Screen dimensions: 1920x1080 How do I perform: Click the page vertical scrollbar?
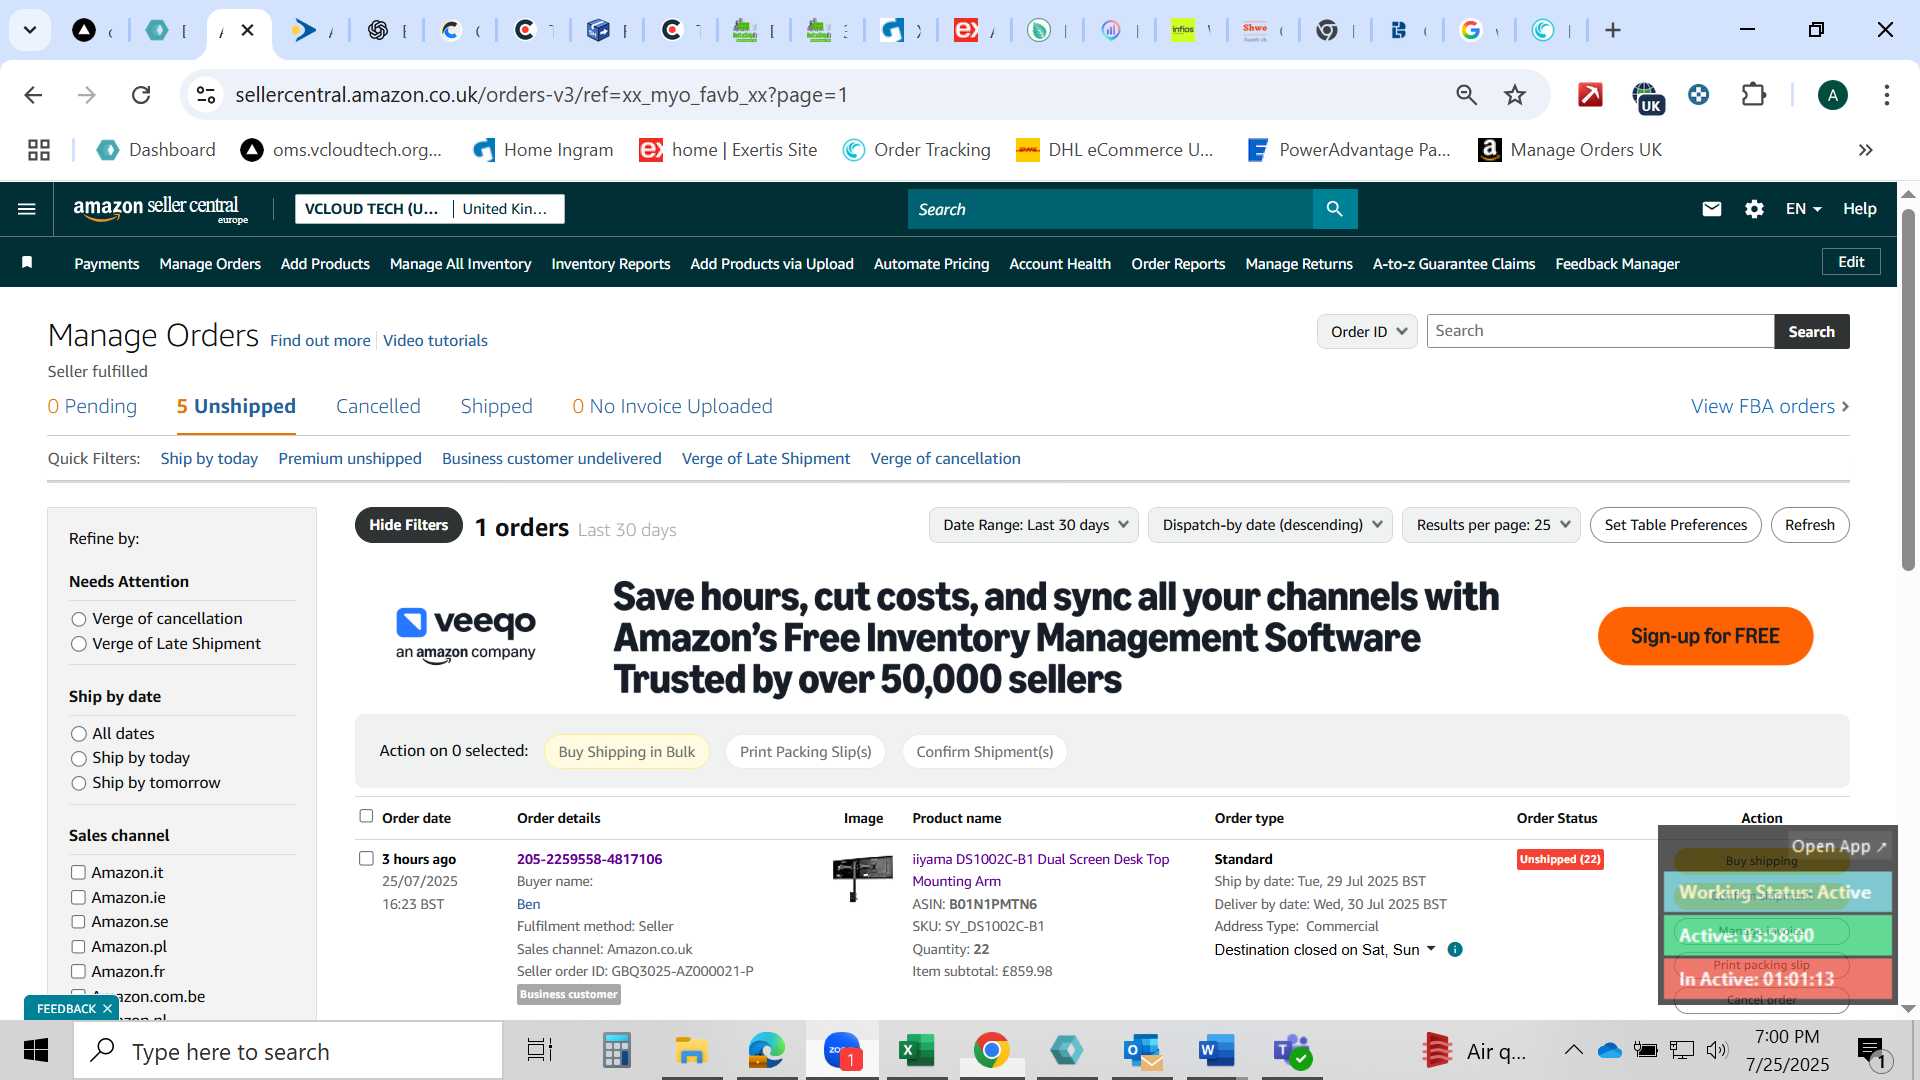[1908, 390]
